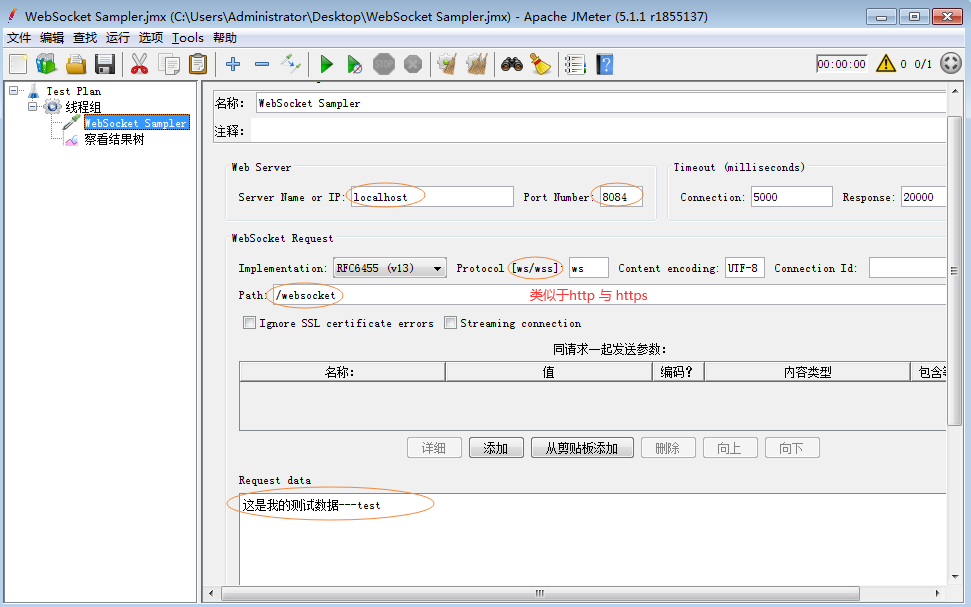Open Help with question mark icon
This screenshot has width=971, height=607.
tap(604, 64)
